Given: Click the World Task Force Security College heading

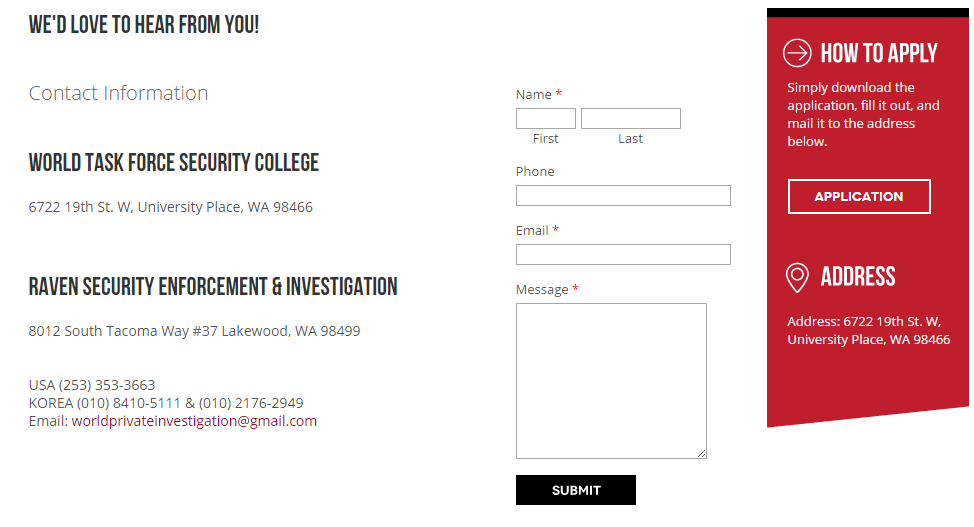Looking at the screenshot, I should pos(173,163).
